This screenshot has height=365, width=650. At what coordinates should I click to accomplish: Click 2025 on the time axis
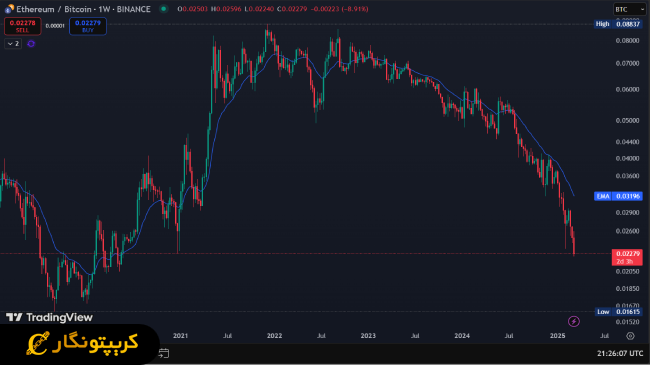pyautogui.click(x=557, y=336)
